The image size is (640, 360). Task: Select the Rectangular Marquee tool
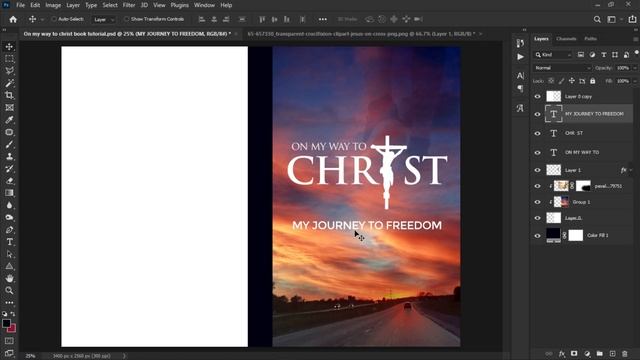(9, 59)
